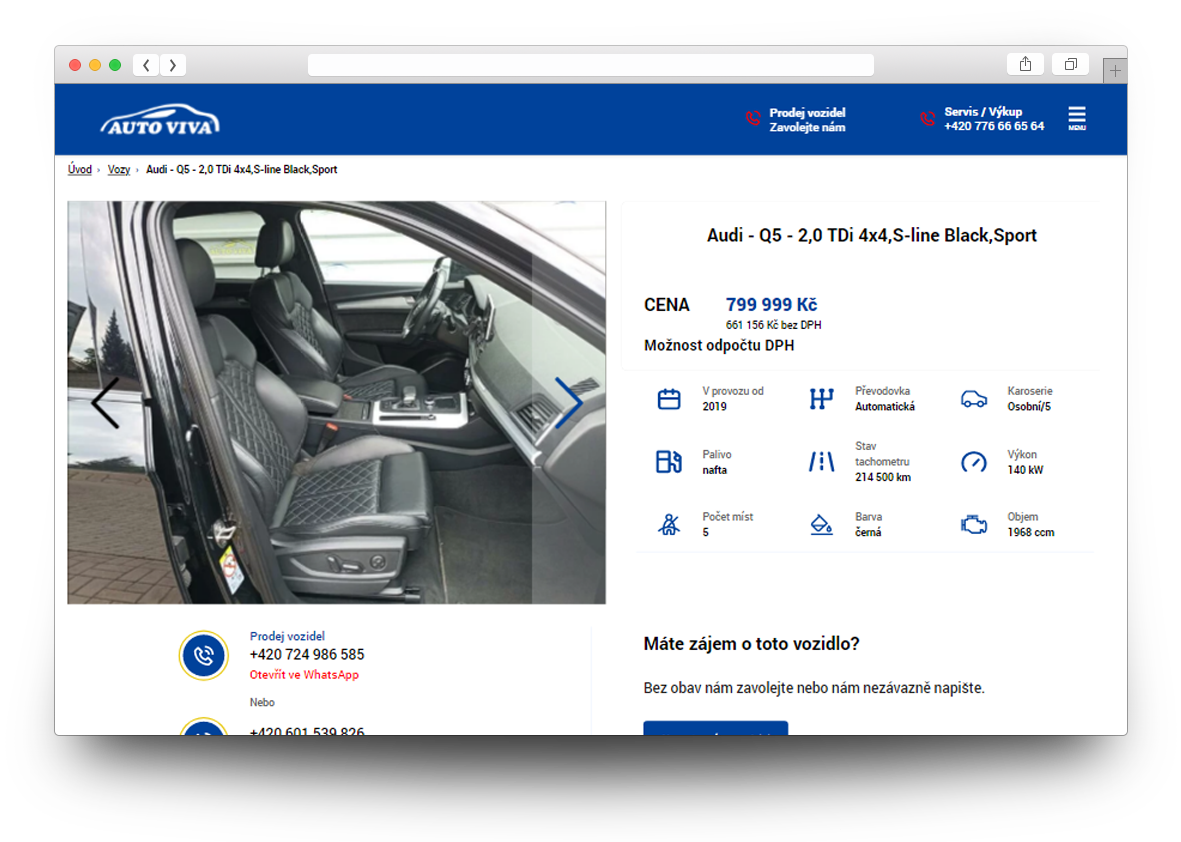This screenshot has width=1181, height=842.
Task: Click the browser address bar
Action: click(x=590, y=65)
